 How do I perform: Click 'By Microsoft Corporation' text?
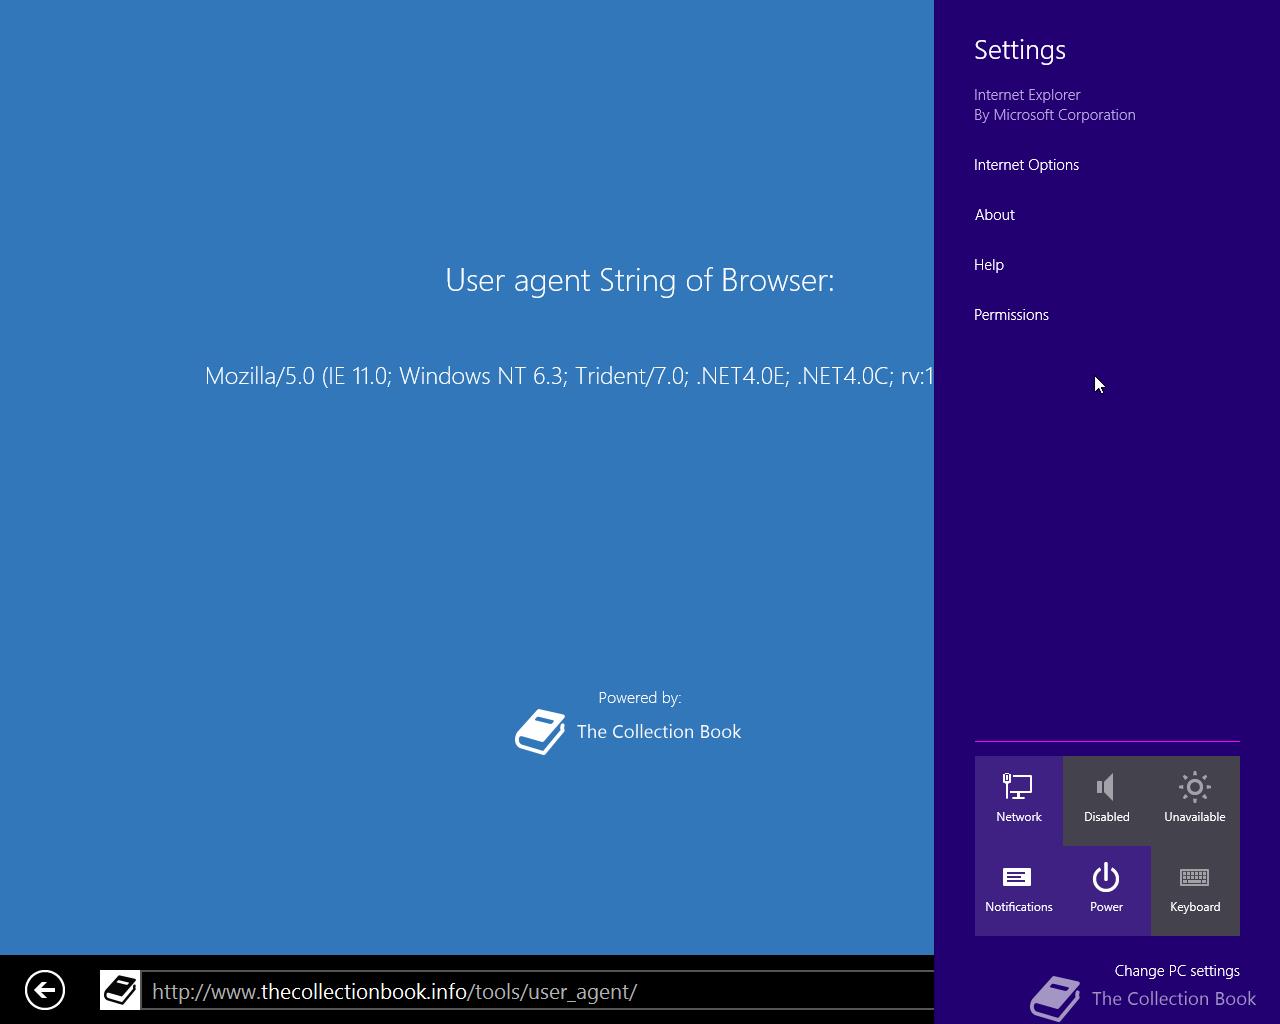pyautogui.click(x=1055, y=115)
